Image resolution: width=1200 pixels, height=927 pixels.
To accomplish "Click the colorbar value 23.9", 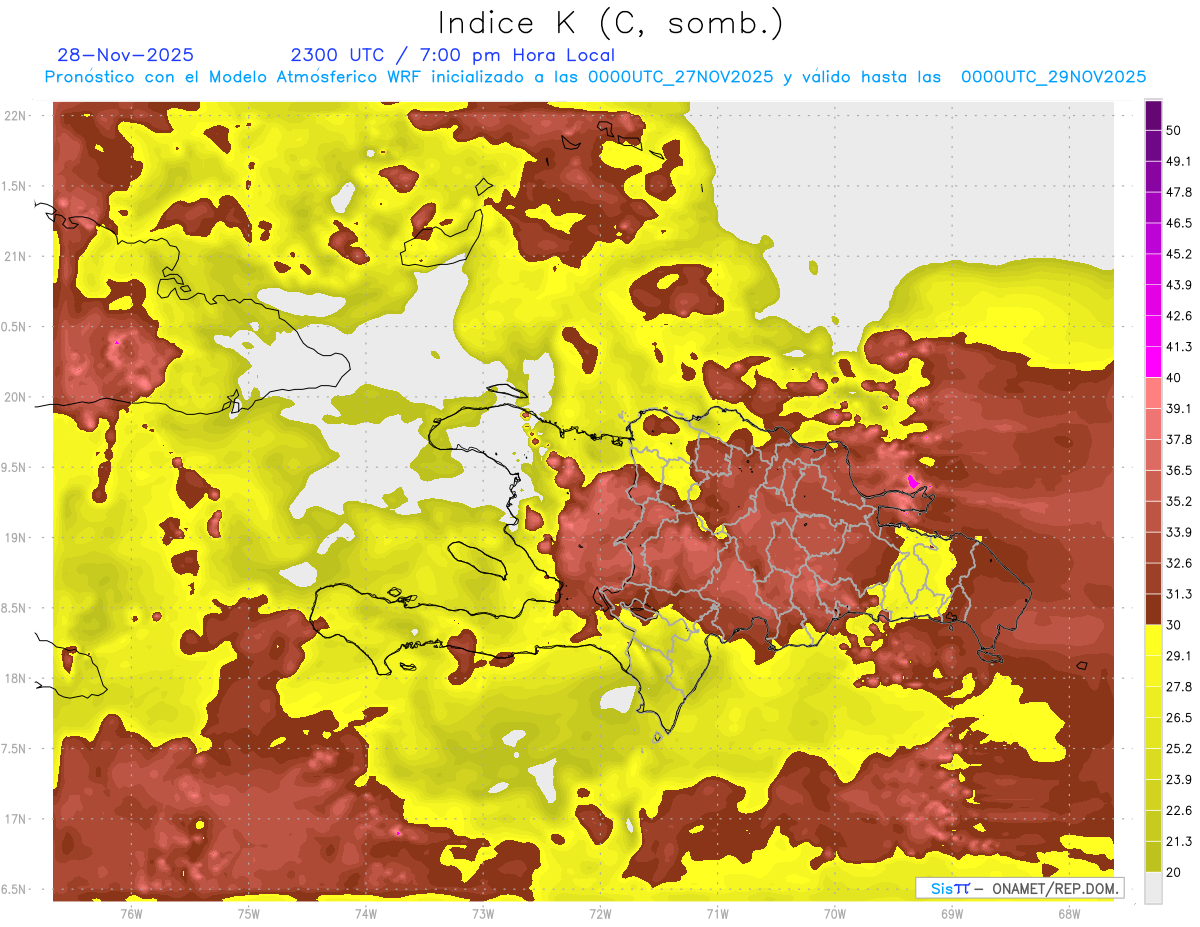I will tap(1179, 780).
